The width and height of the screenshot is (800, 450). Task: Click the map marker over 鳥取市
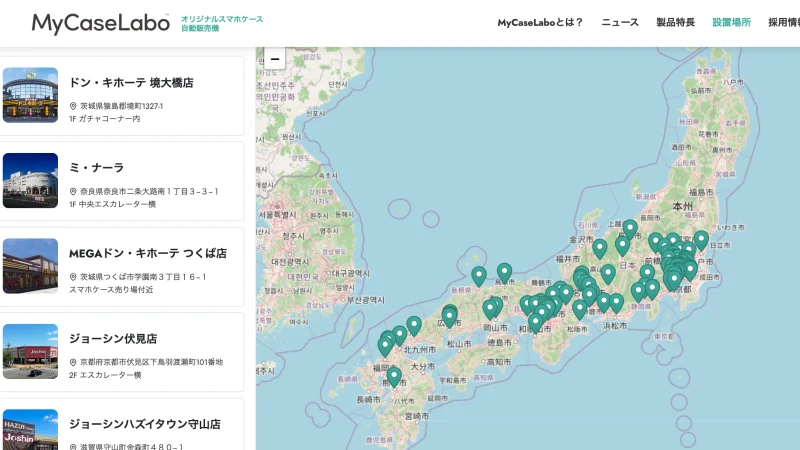pos(504,272)
